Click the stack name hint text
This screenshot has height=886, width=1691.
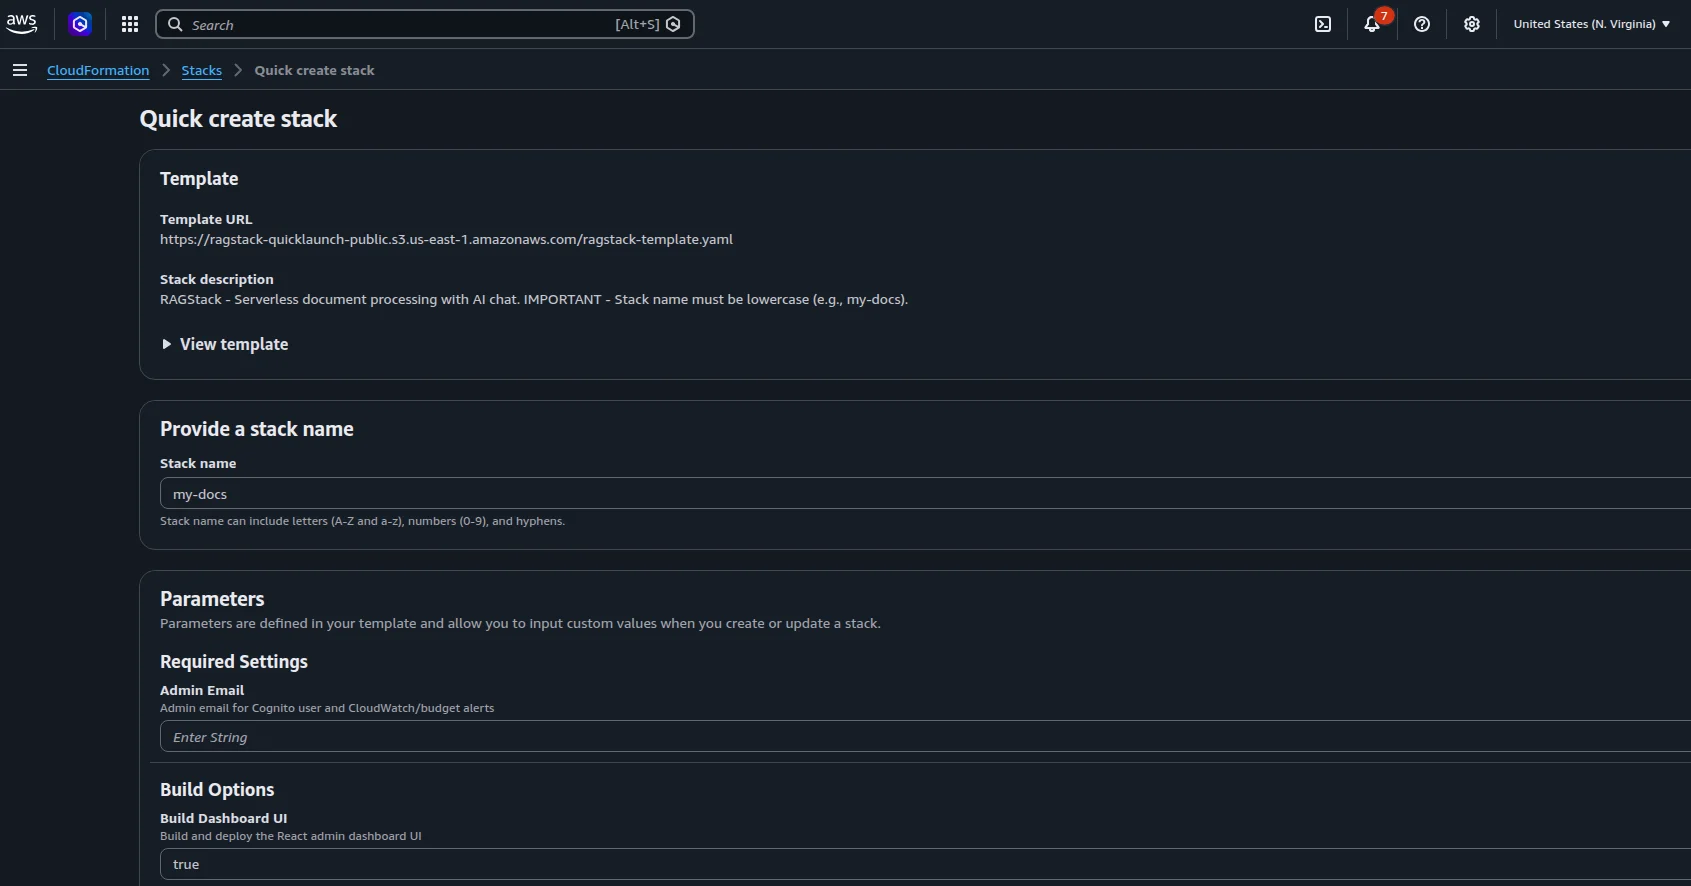click(x=362, y=521)
